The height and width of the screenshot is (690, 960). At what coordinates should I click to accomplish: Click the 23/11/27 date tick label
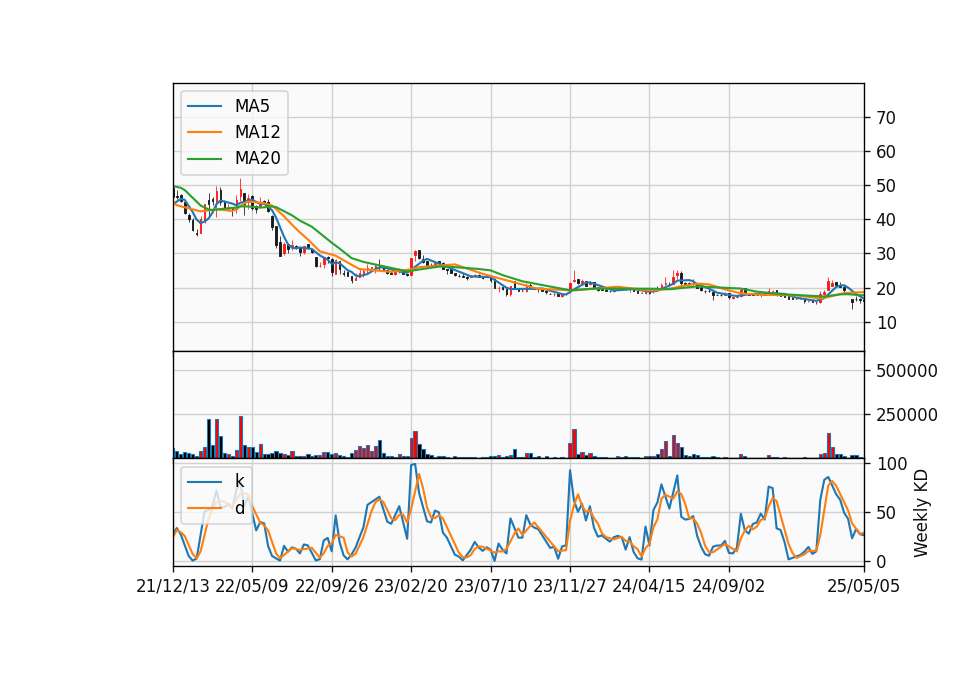click(x=570, y=587)
